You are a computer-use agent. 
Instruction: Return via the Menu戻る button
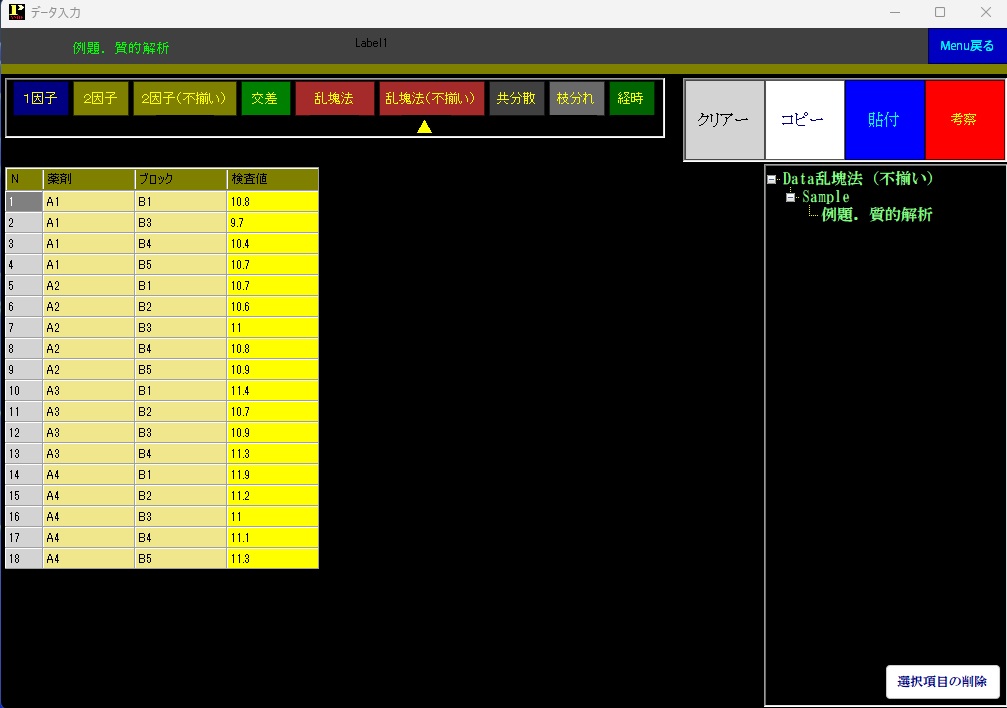[x=966, y=46]
